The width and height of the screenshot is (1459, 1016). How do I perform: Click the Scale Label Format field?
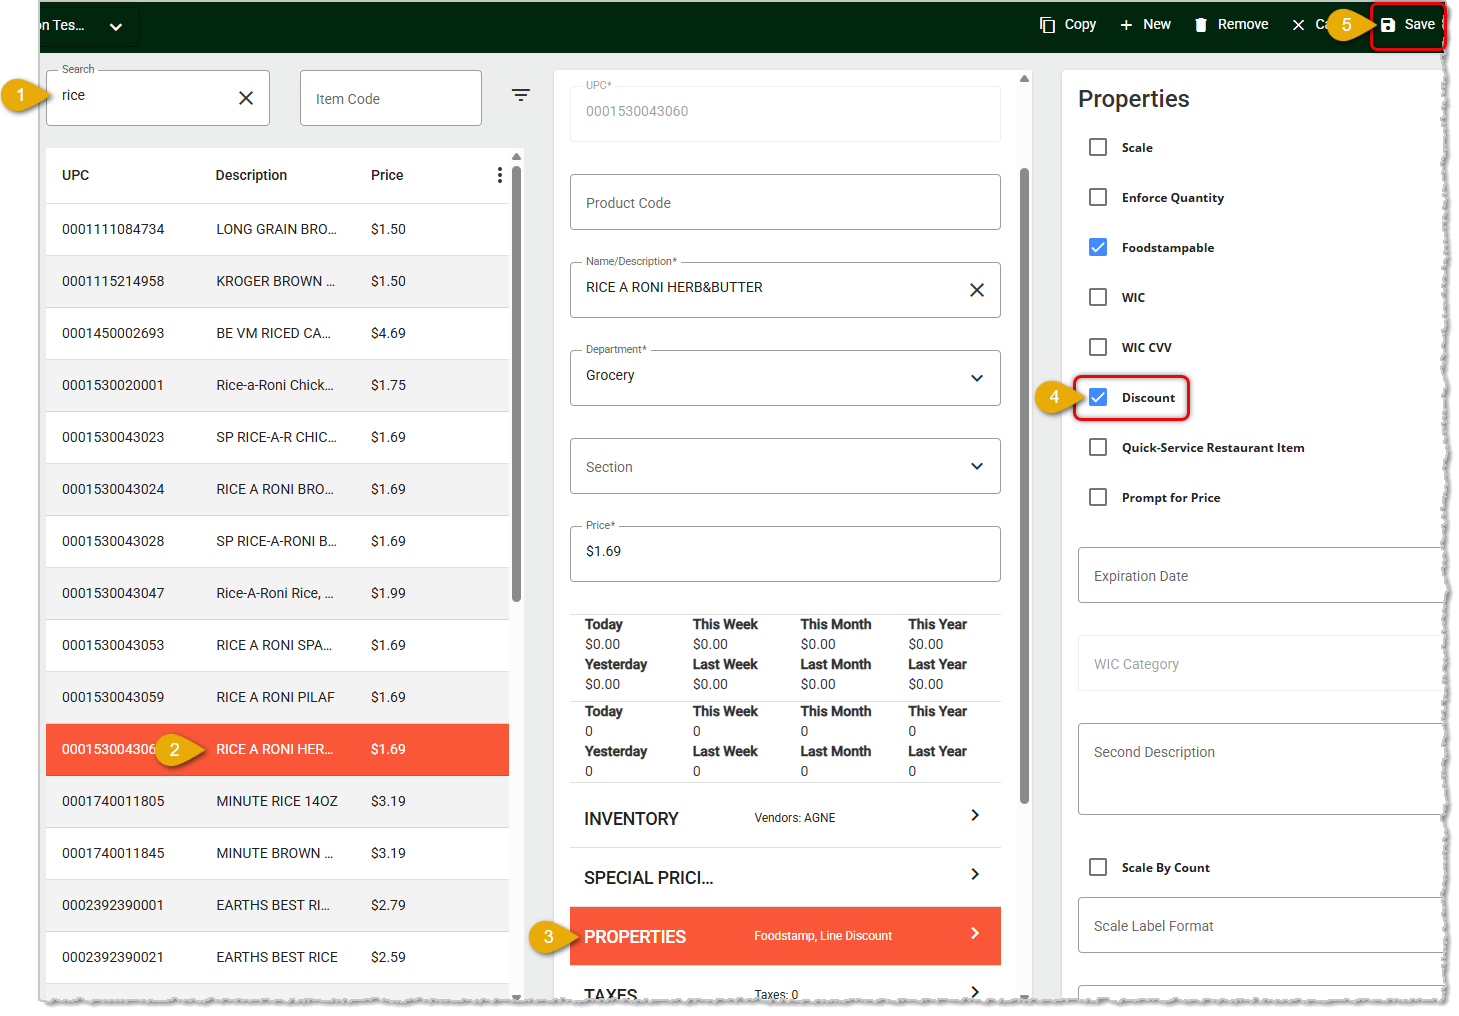[1260, 925]
